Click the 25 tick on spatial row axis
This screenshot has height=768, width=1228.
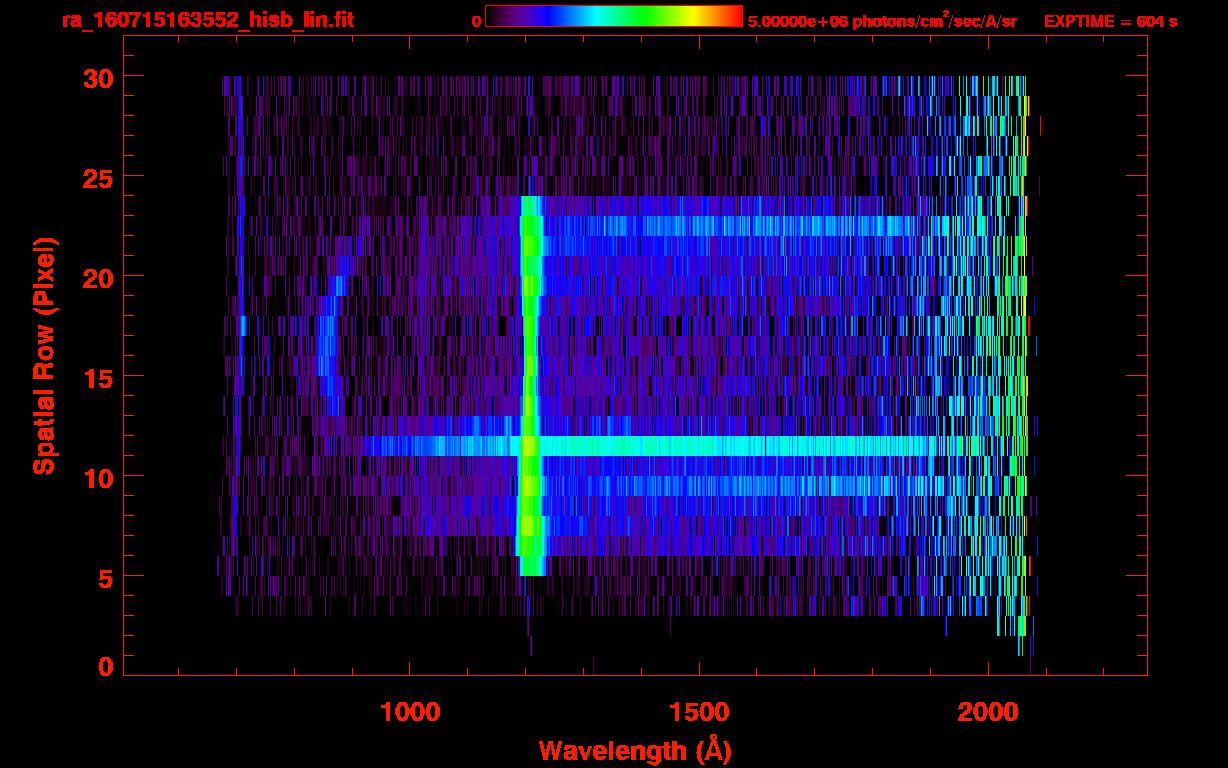(98, 177)
